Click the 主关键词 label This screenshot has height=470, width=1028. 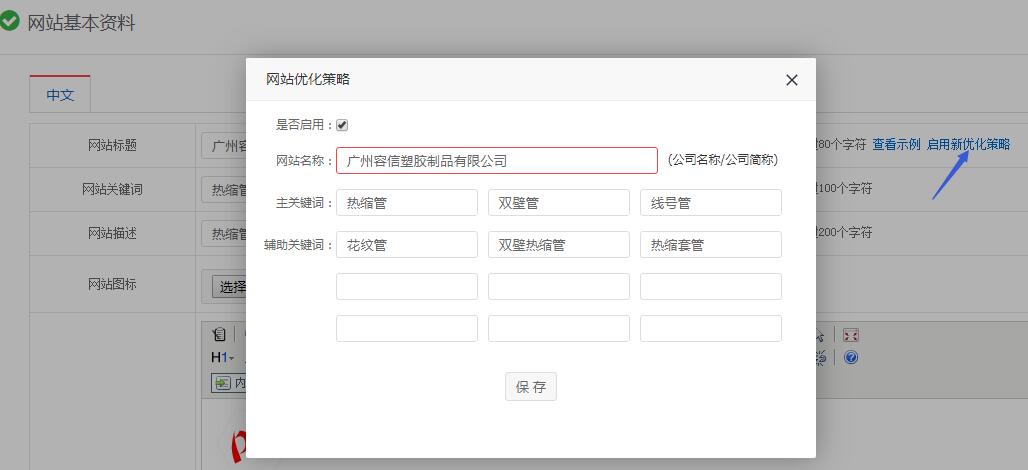pos(305,203)
